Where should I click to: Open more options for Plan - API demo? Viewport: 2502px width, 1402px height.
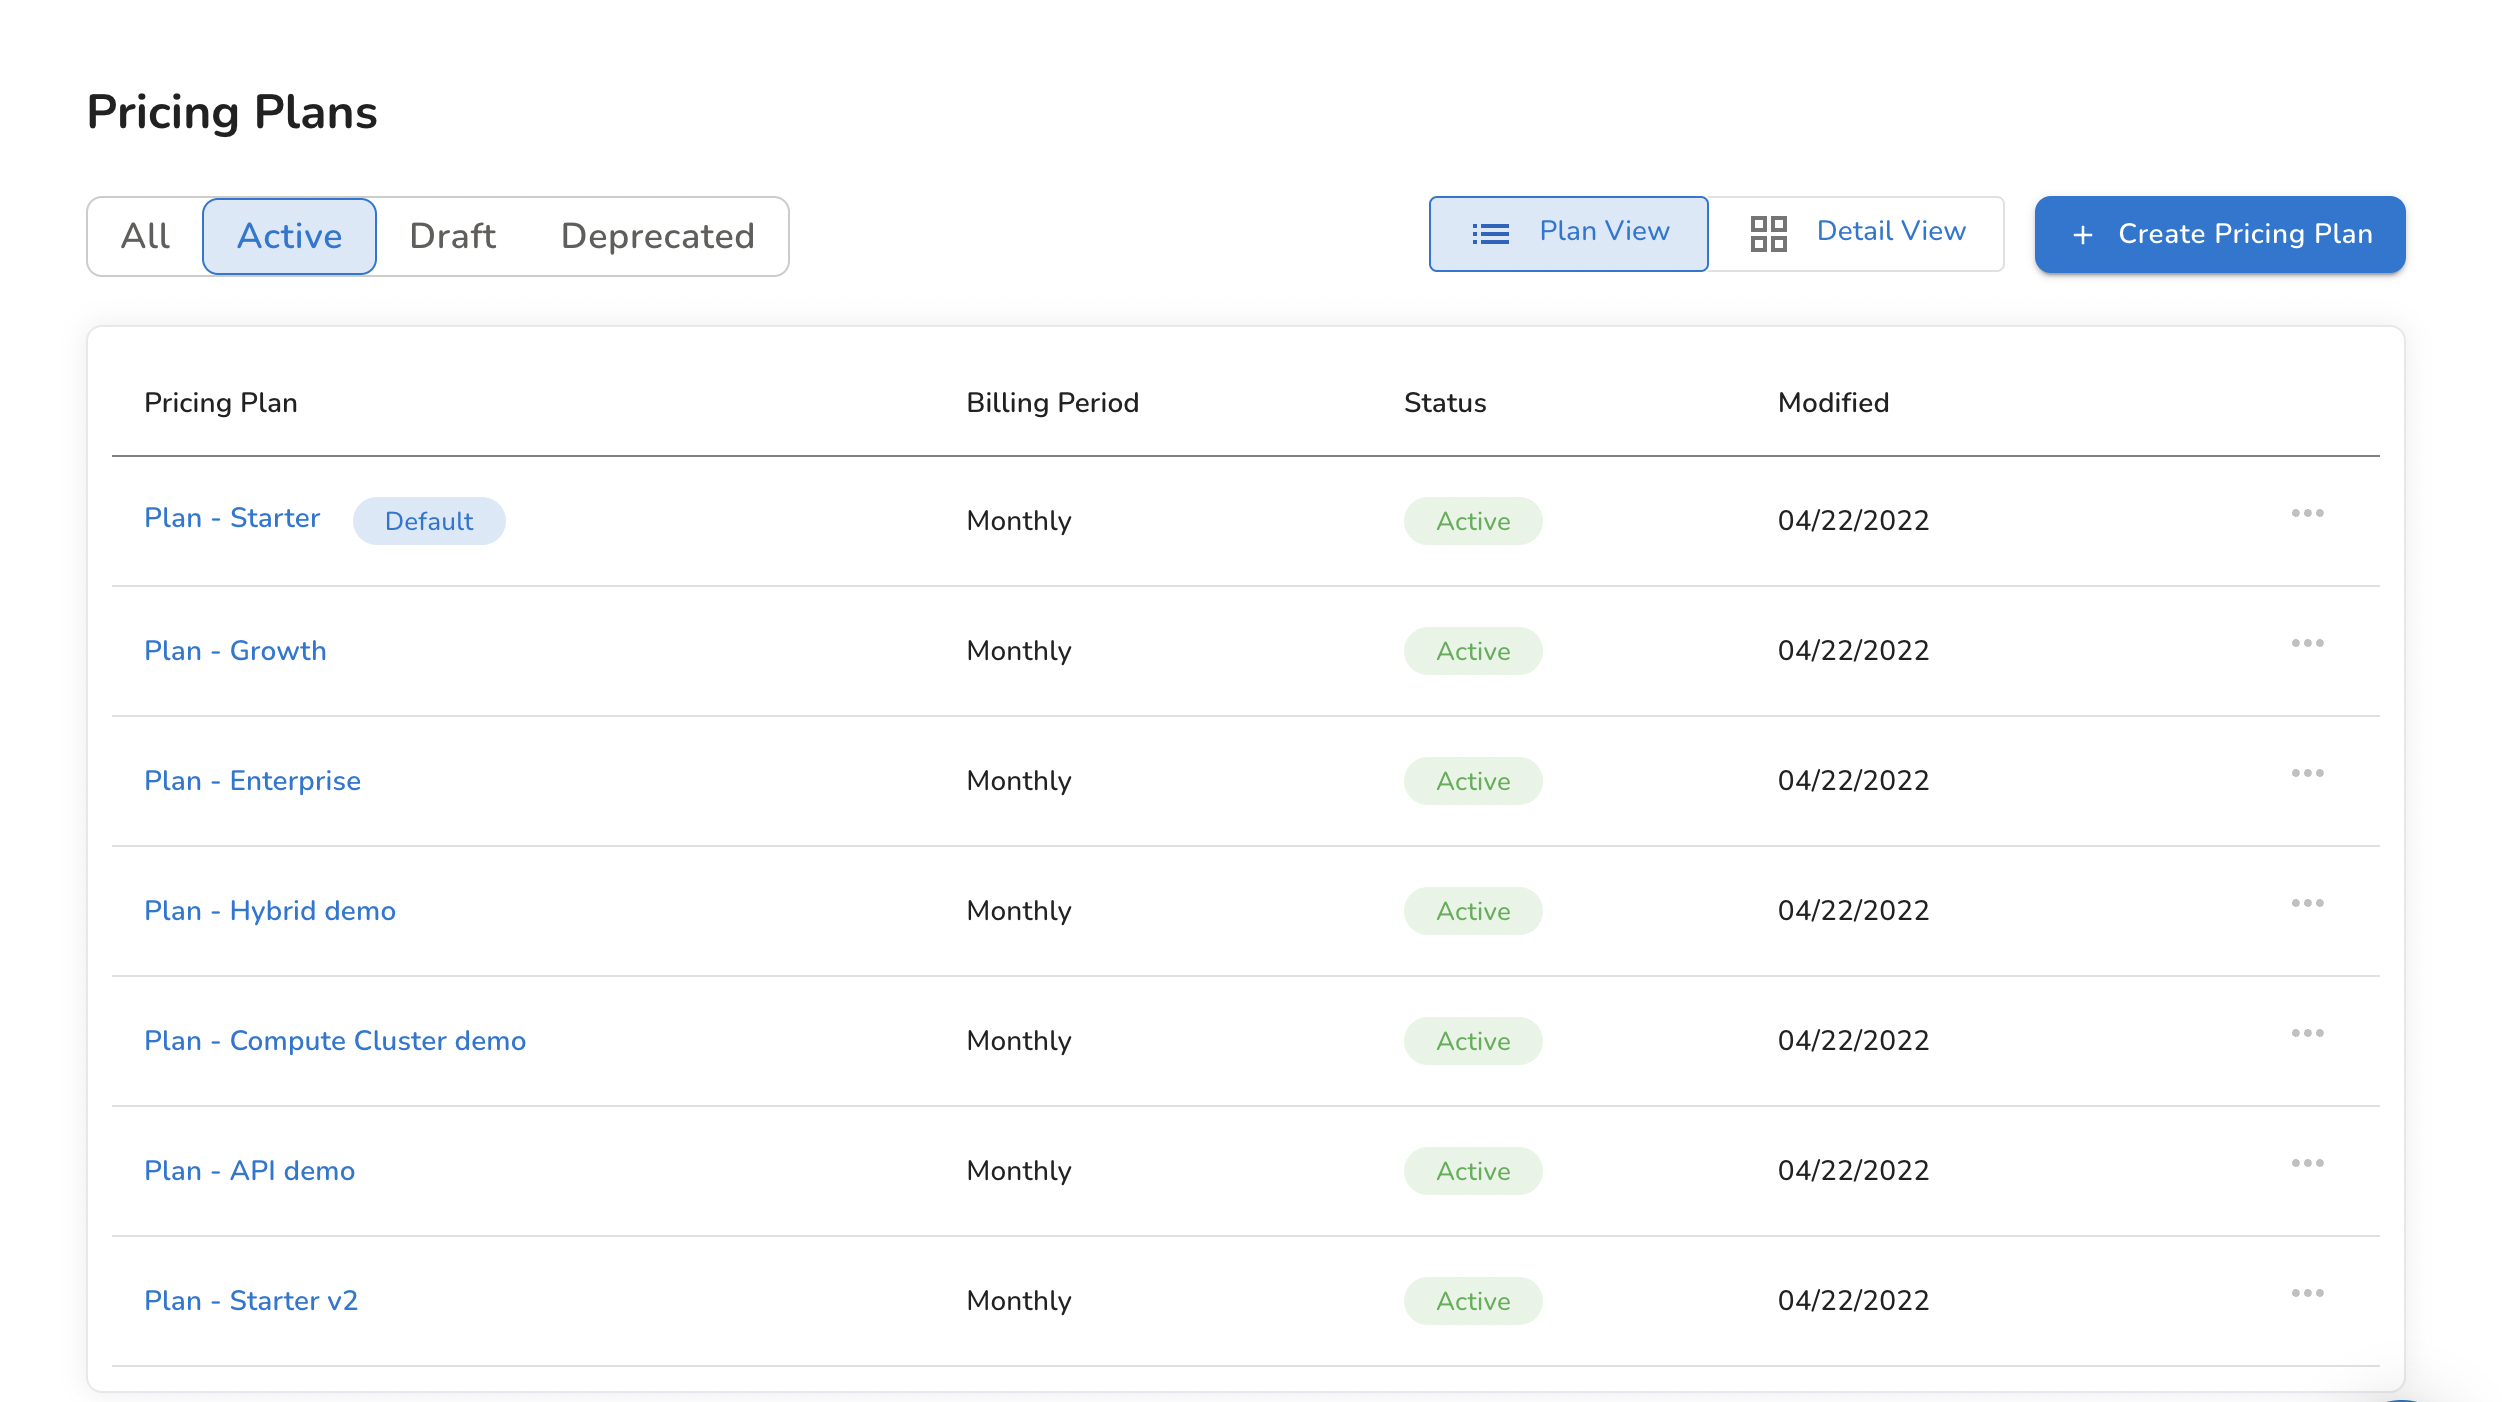(2307, 1164)
